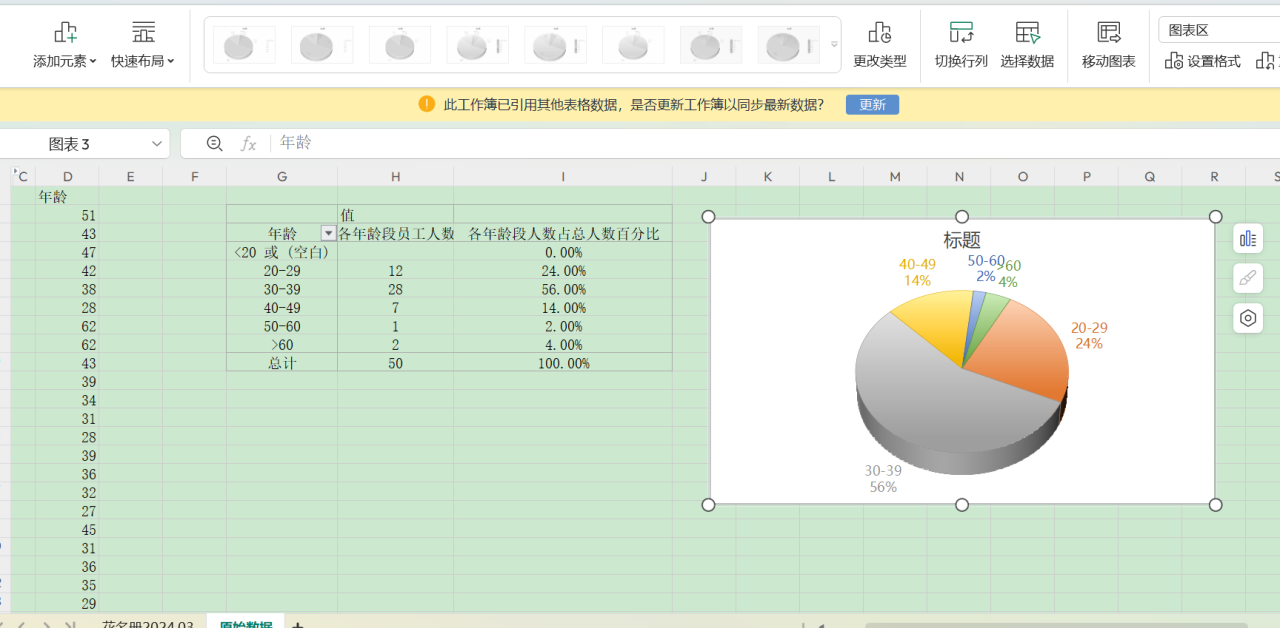Switch to the 花名册2024.03 sheet tab
The height and width of the screenshot is (628, 1280).
(x=148, y=624)
